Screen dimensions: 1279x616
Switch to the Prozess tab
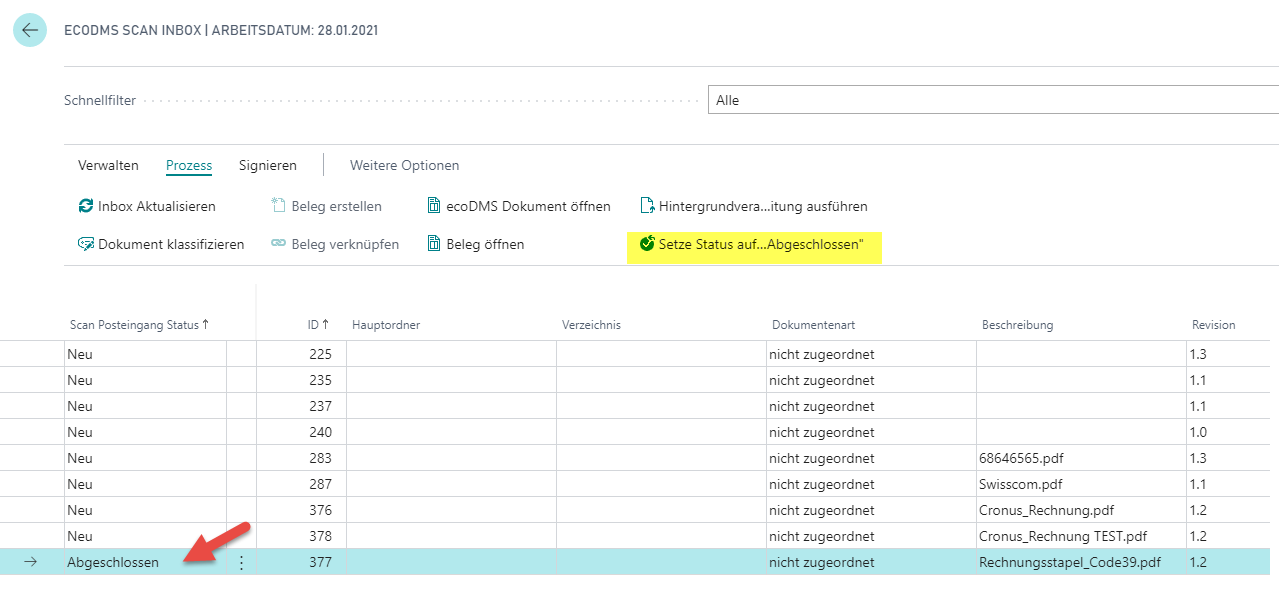coord(189,165)
